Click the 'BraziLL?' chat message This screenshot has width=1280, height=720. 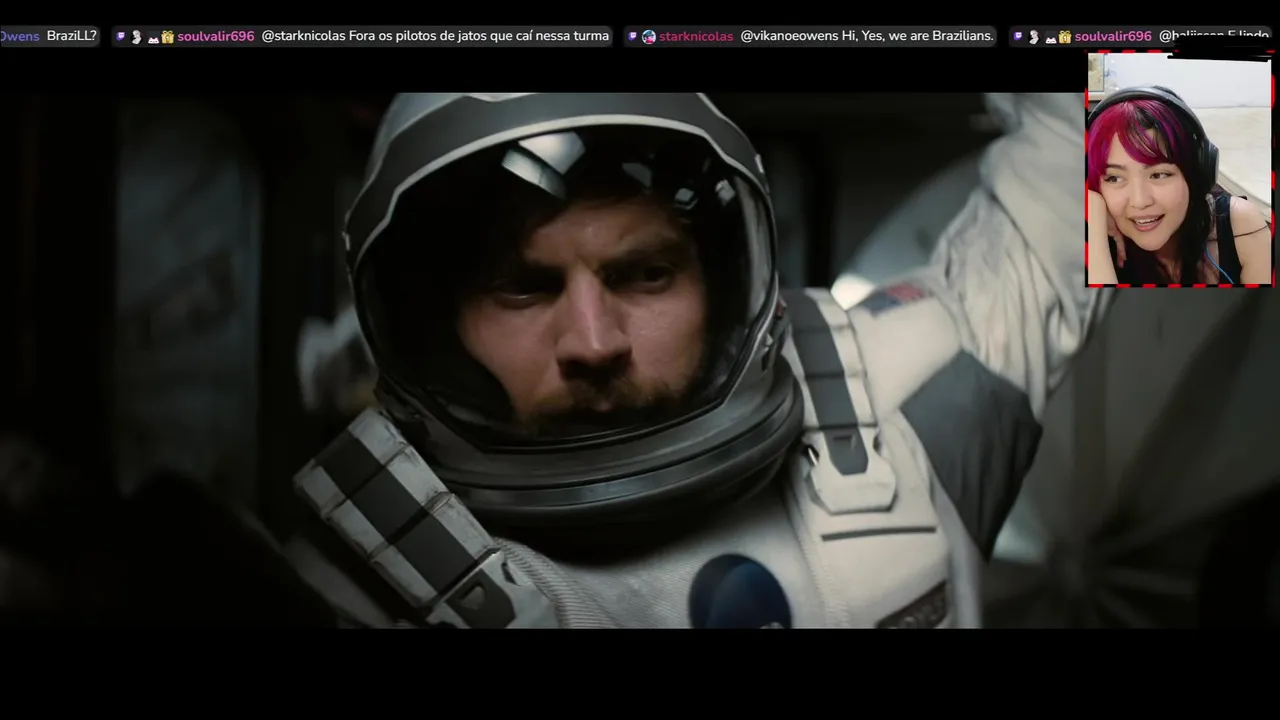(x=72, y=36)
